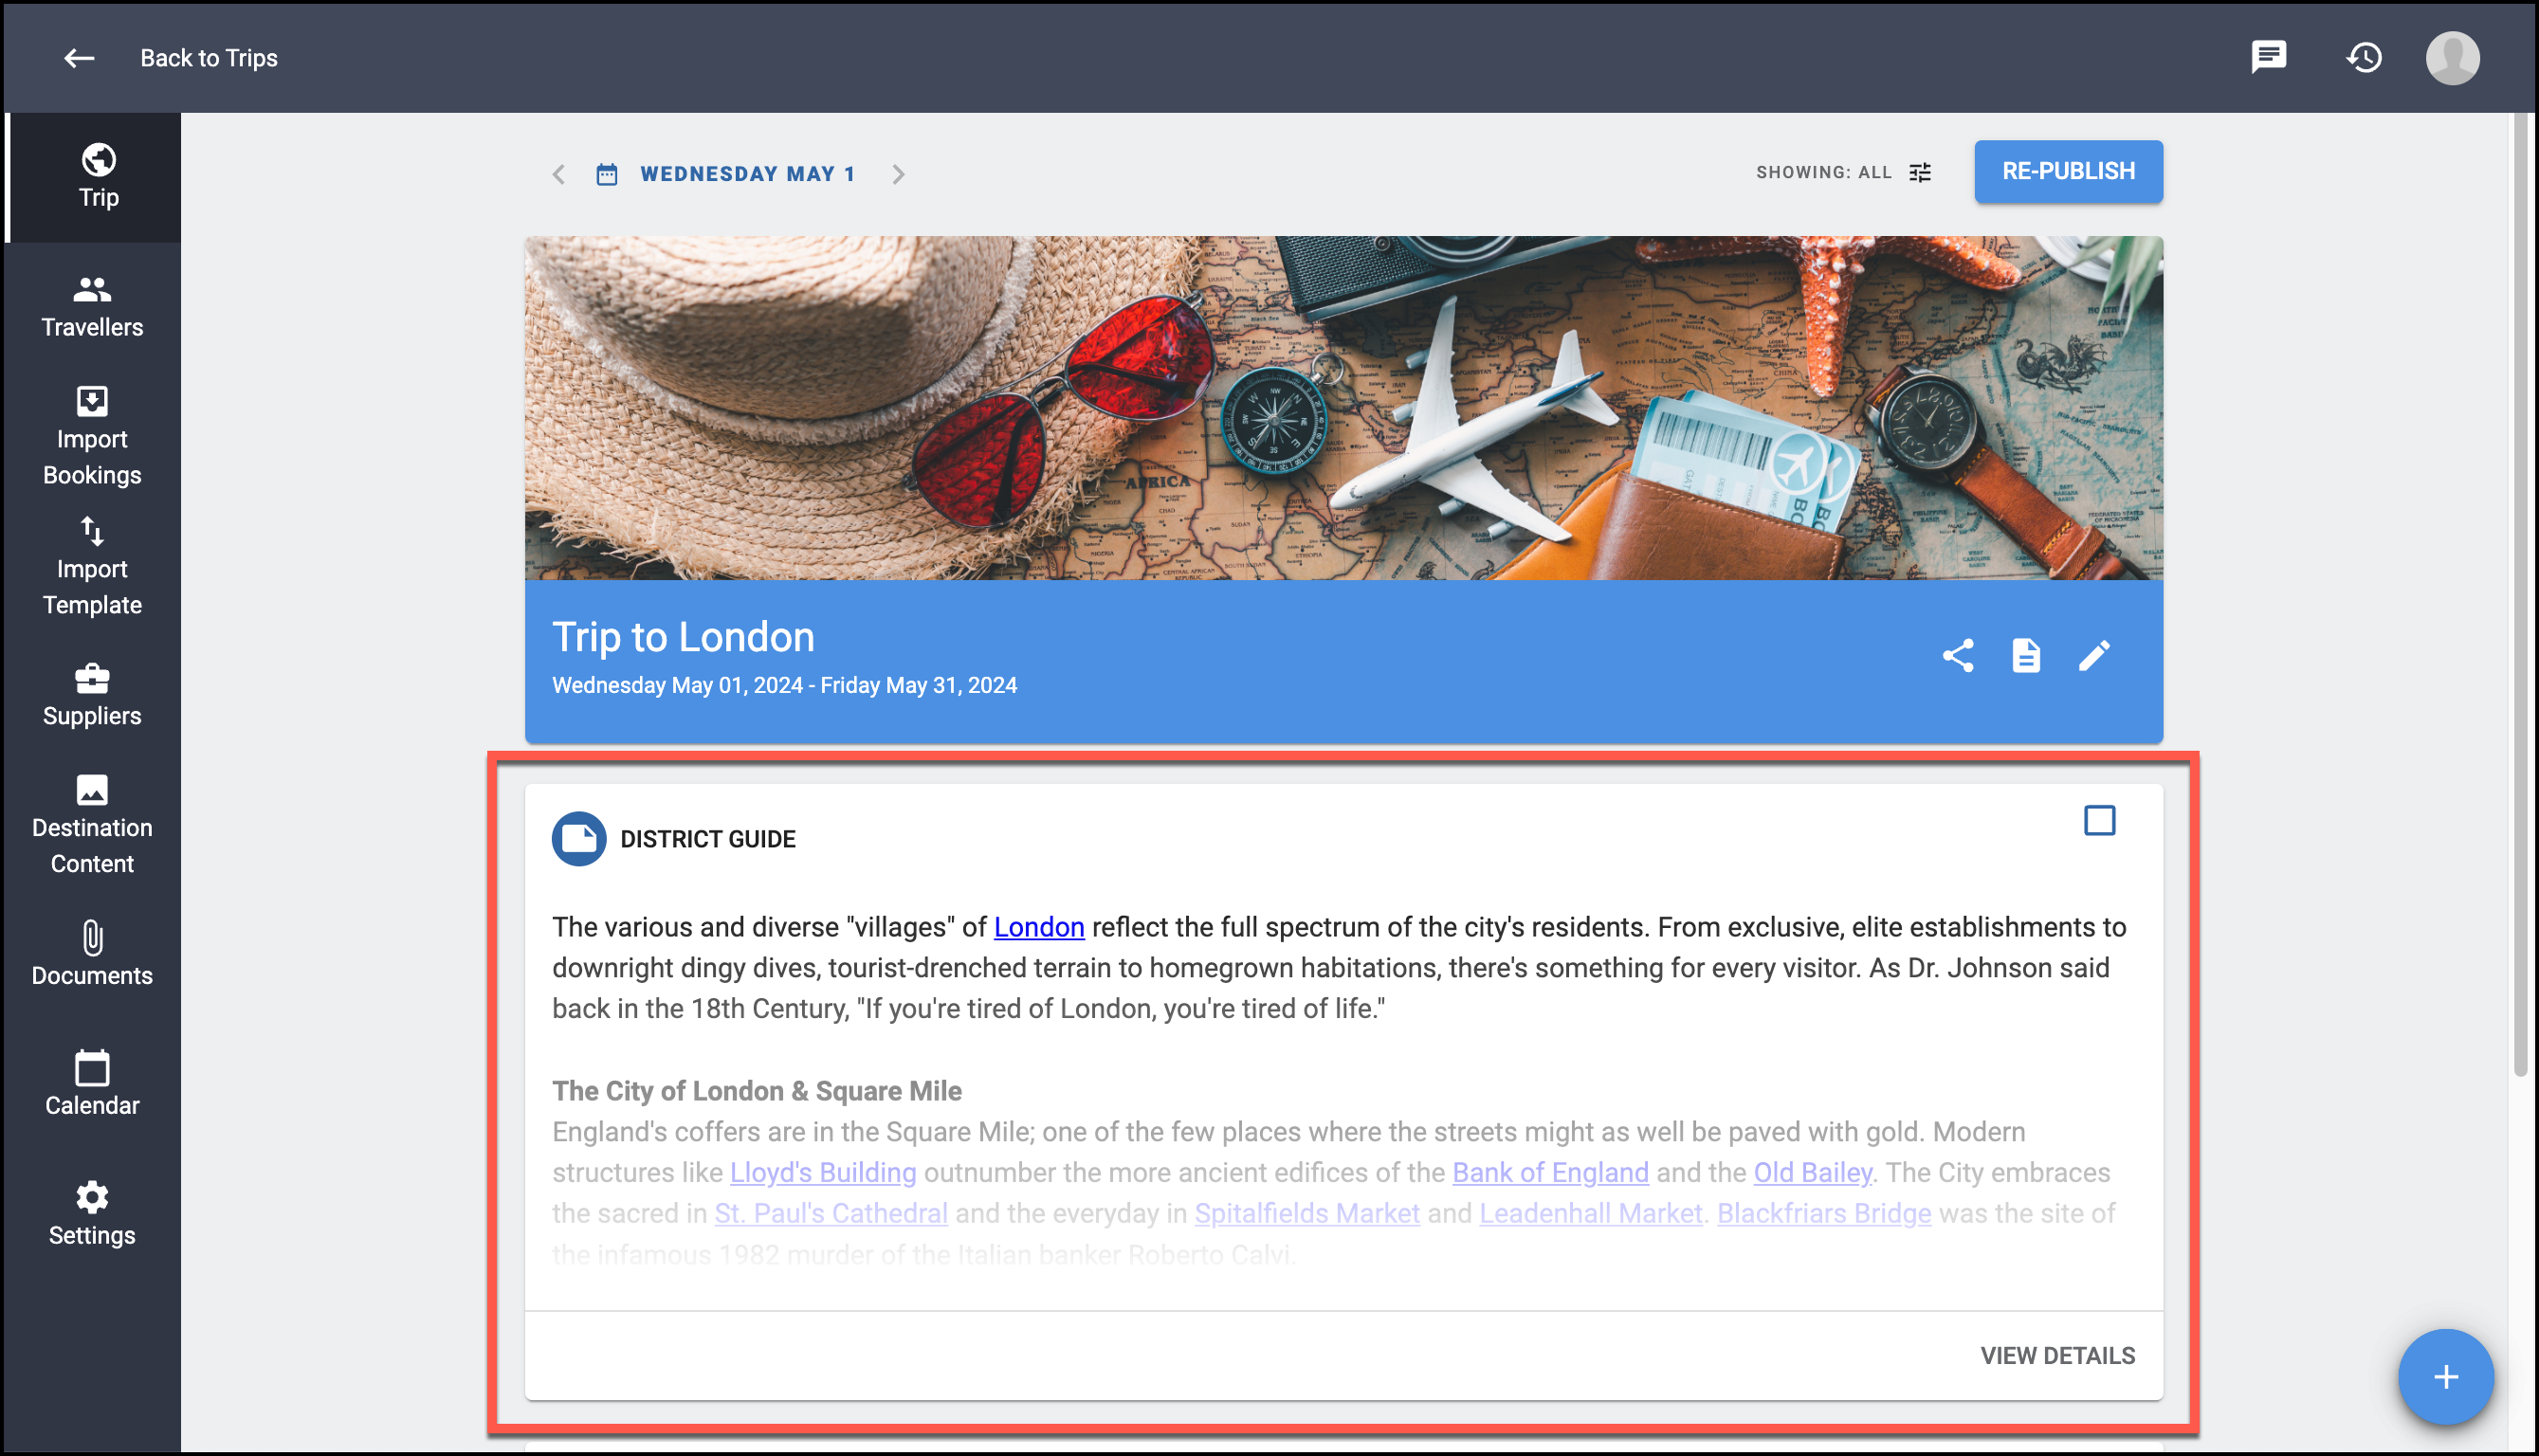Screen dimensions: 2539x1456
Task: Open the London hyperlink
Action: click(1039, 927)
